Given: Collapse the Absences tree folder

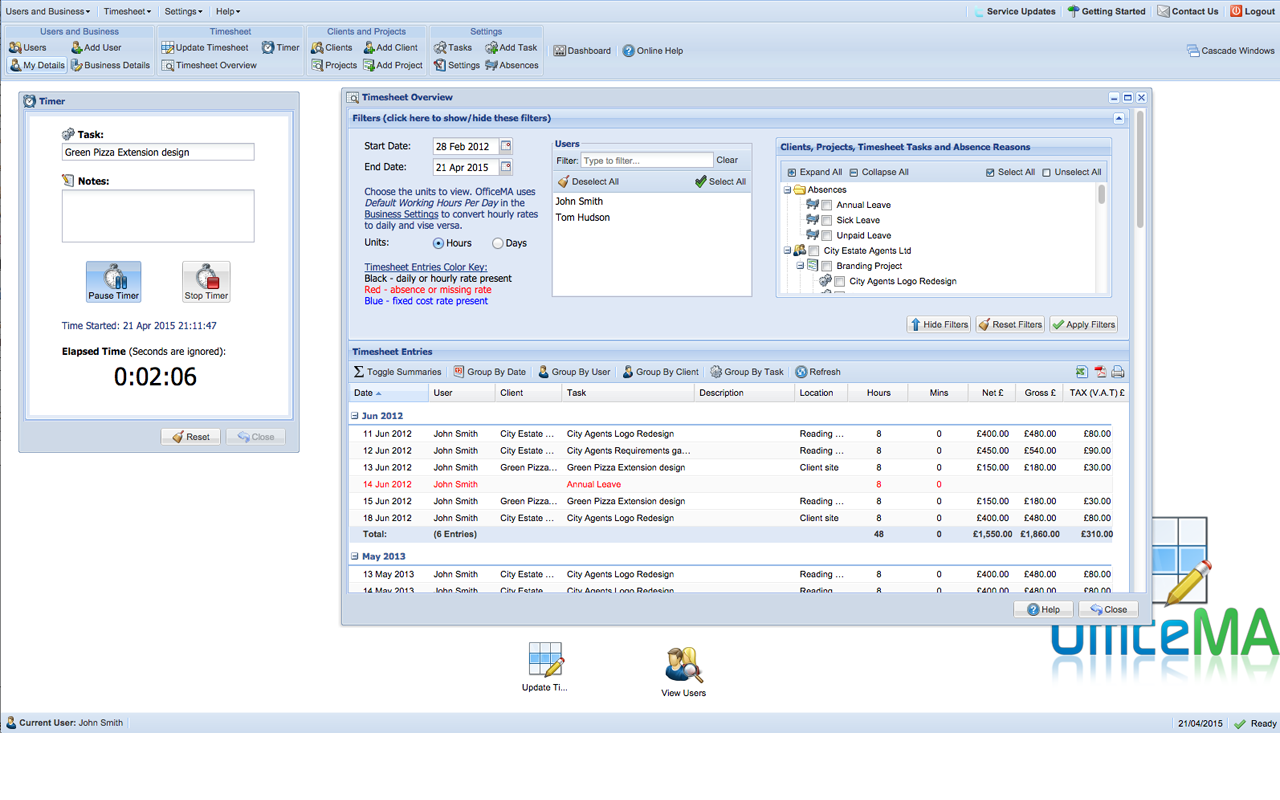Looking at the screenshot, I should point(788,190).
